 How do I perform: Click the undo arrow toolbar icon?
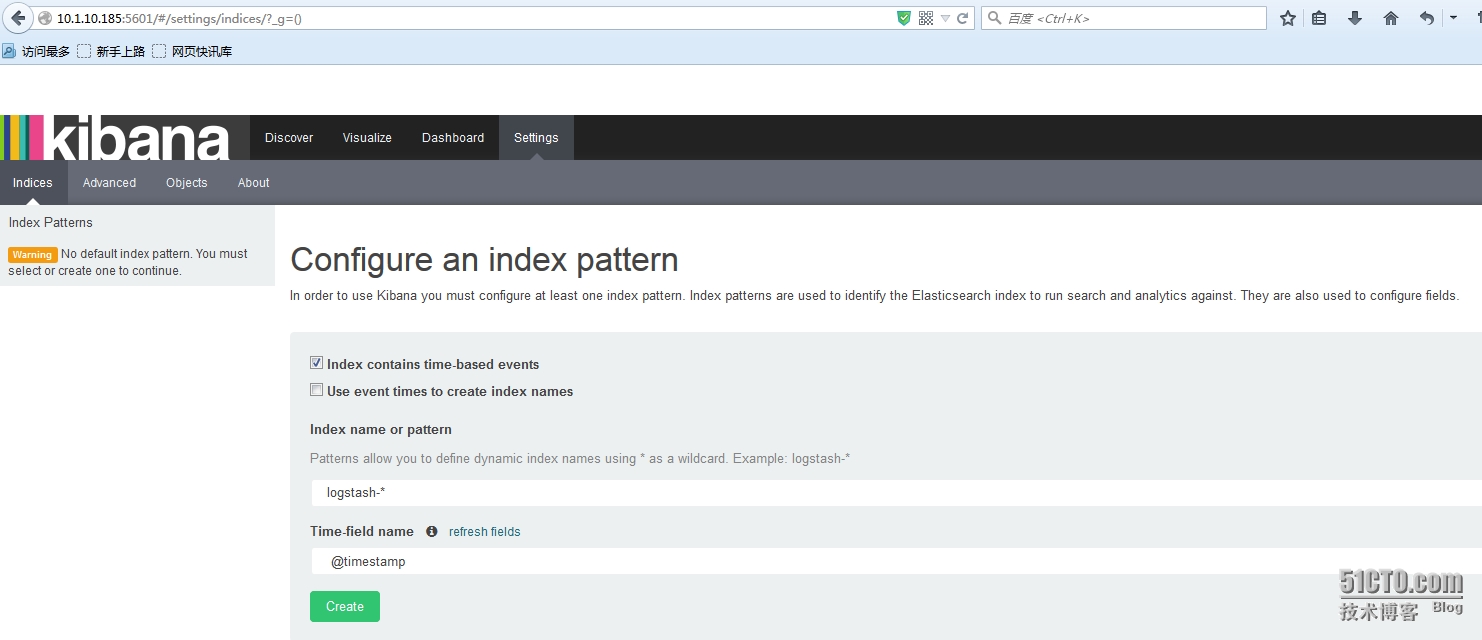pos(1427,18)
